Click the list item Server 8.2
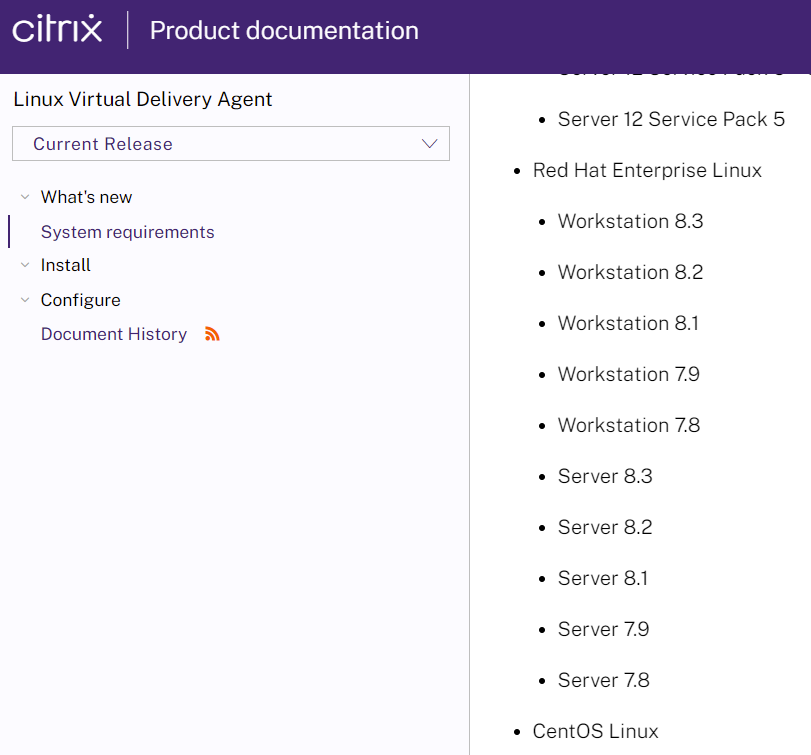811x755 pixels. pos(605,527)
